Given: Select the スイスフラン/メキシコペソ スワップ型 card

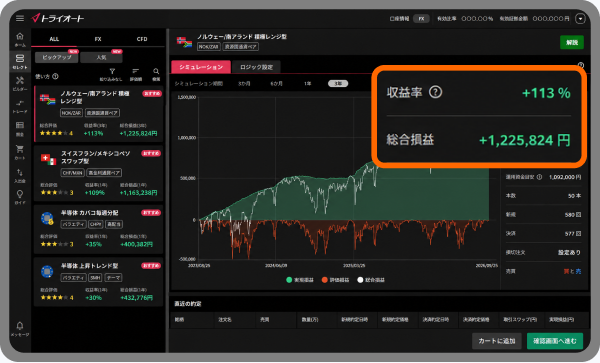Looking at the screenshot, I should pyautogui.click(x=98, y=173).
